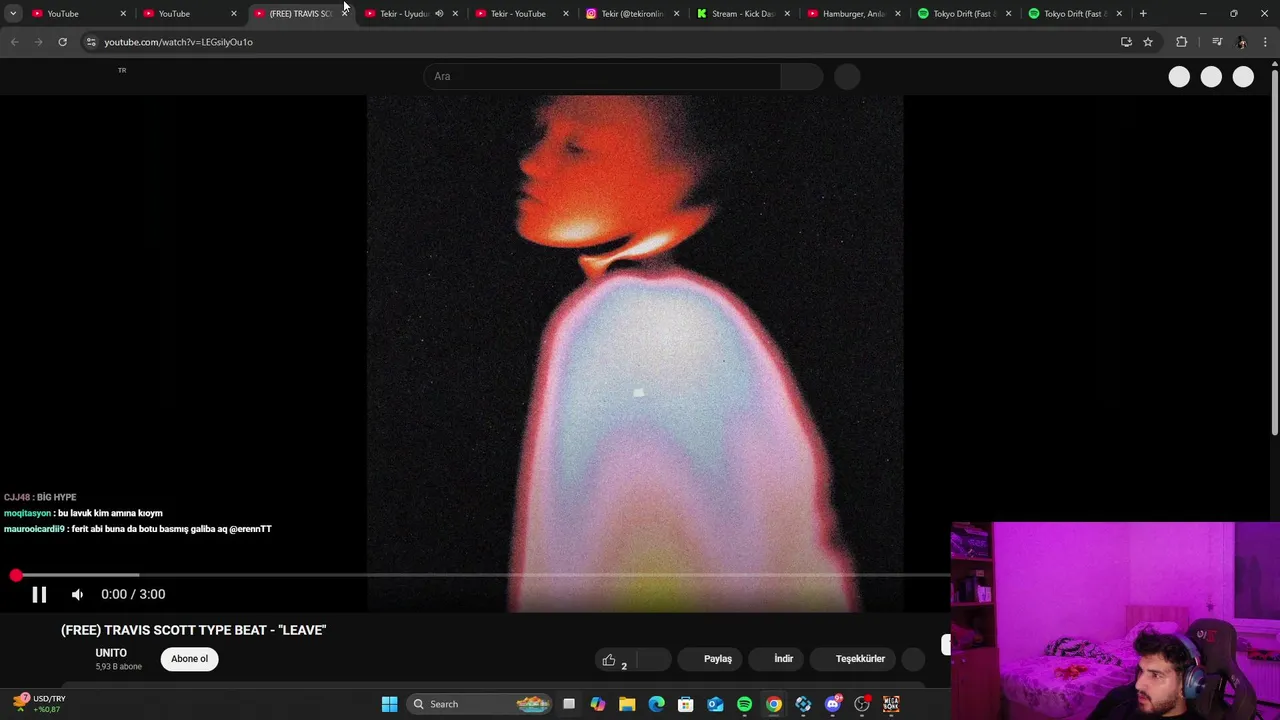Click the taskbar Search box
This screenshot has width=1280, height=720.
coord(480,704)
